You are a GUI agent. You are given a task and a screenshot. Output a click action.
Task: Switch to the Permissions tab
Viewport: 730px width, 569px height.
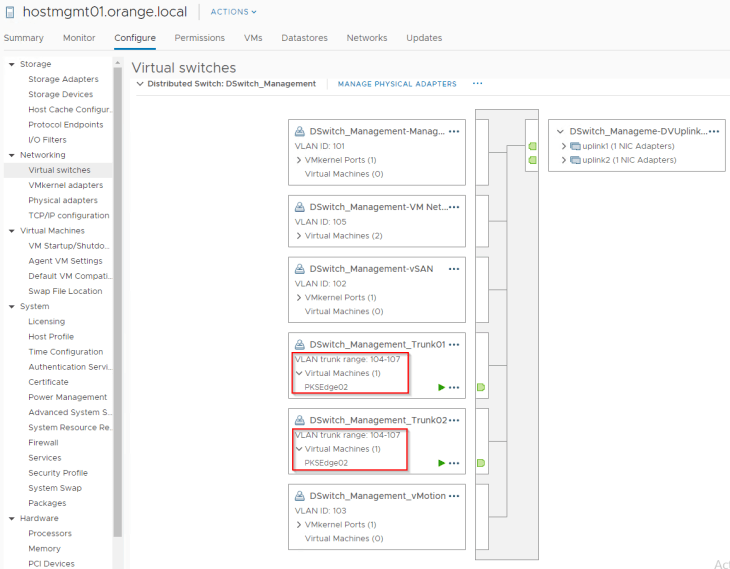(199, 38)
